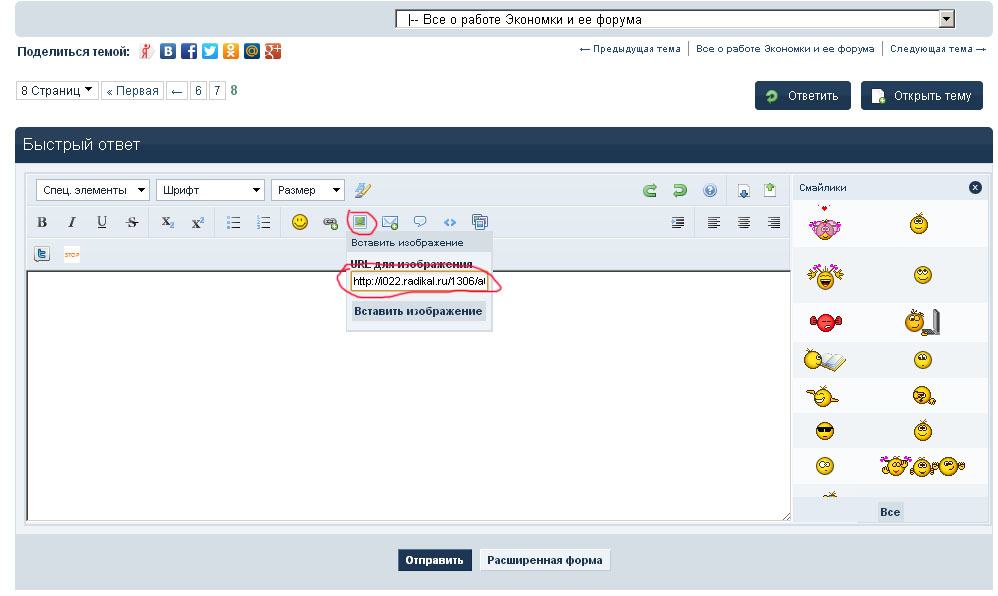Close the Смайлики panel
Viewport: 998px width, 596px height.
(x=975, y=188)
